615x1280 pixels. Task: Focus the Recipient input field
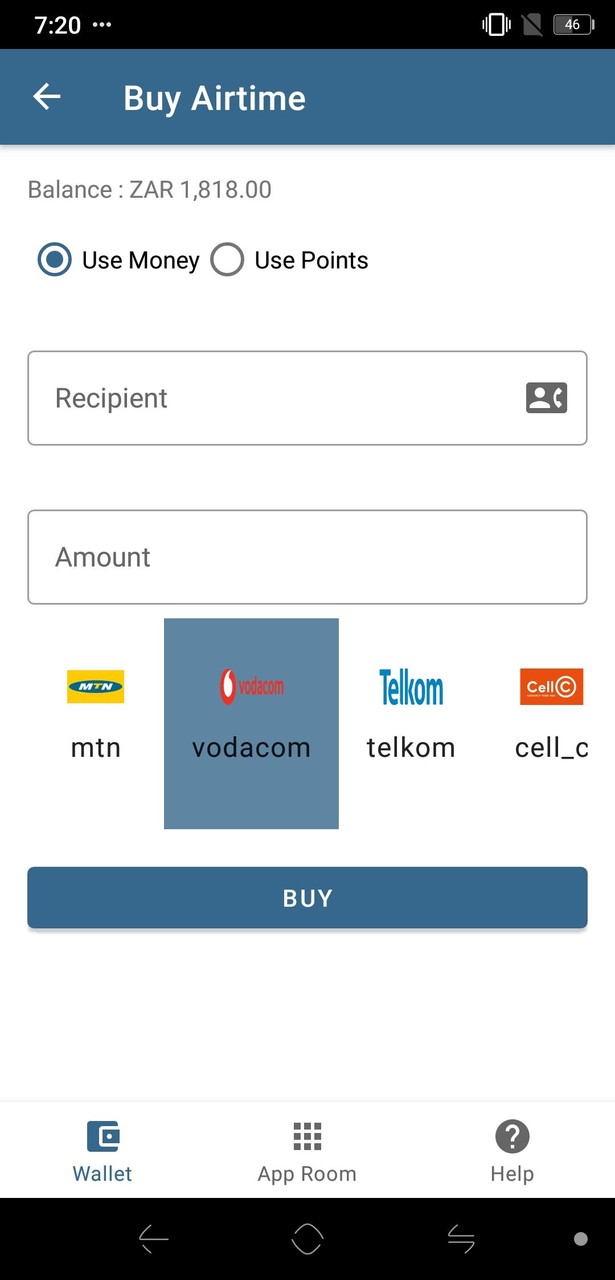point(280,398)
